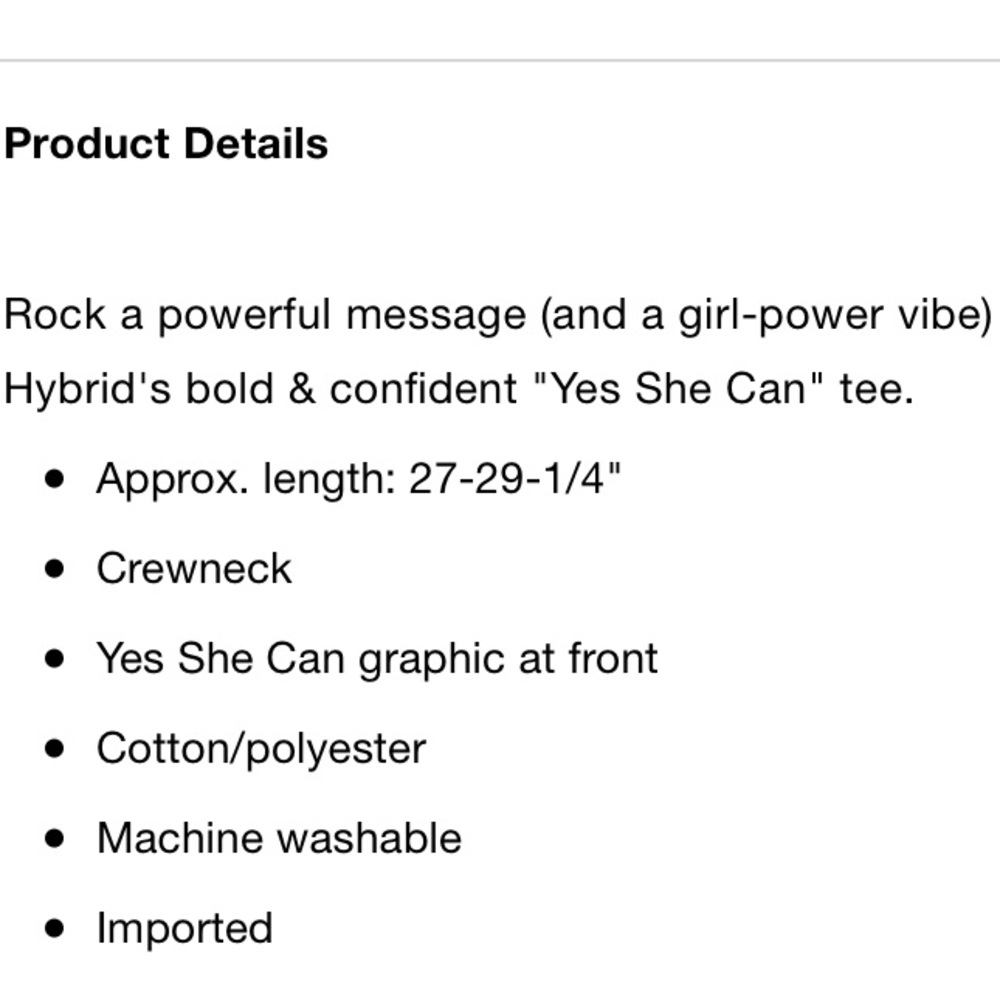1000x1000 pixels.
Task: Click the 27-29-1/4" measurement value
Action: pyautogui.click(x=514, y=477)
